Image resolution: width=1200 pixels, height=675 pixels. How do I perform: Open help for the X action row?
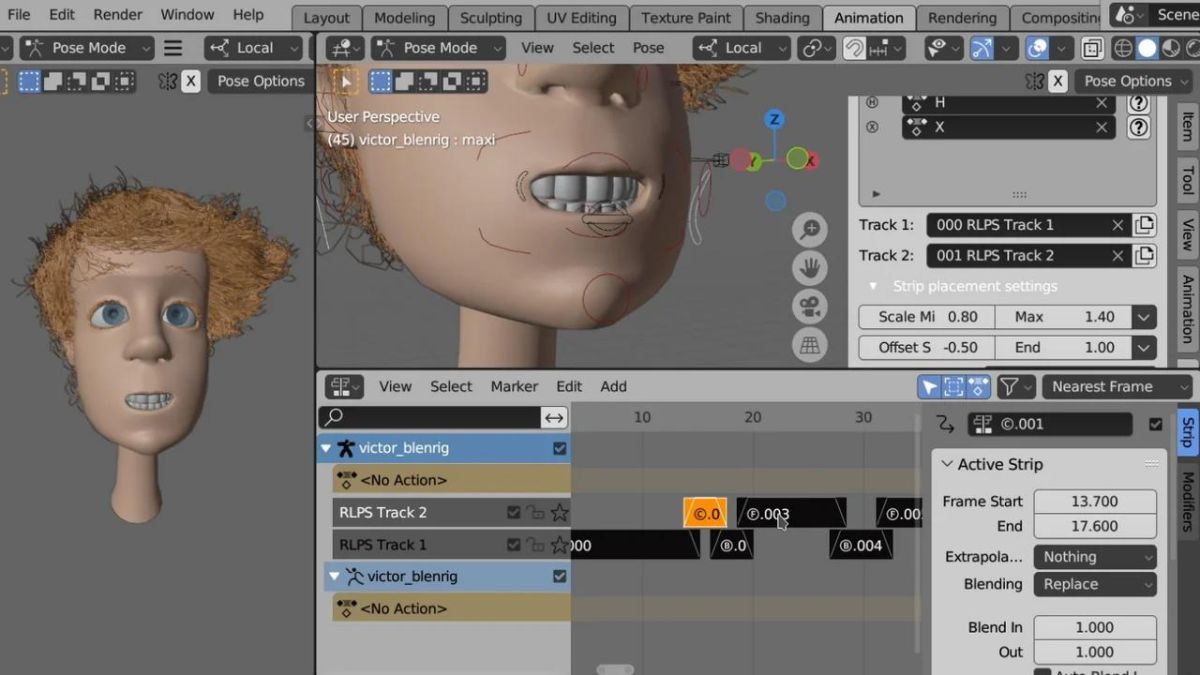1138,127
